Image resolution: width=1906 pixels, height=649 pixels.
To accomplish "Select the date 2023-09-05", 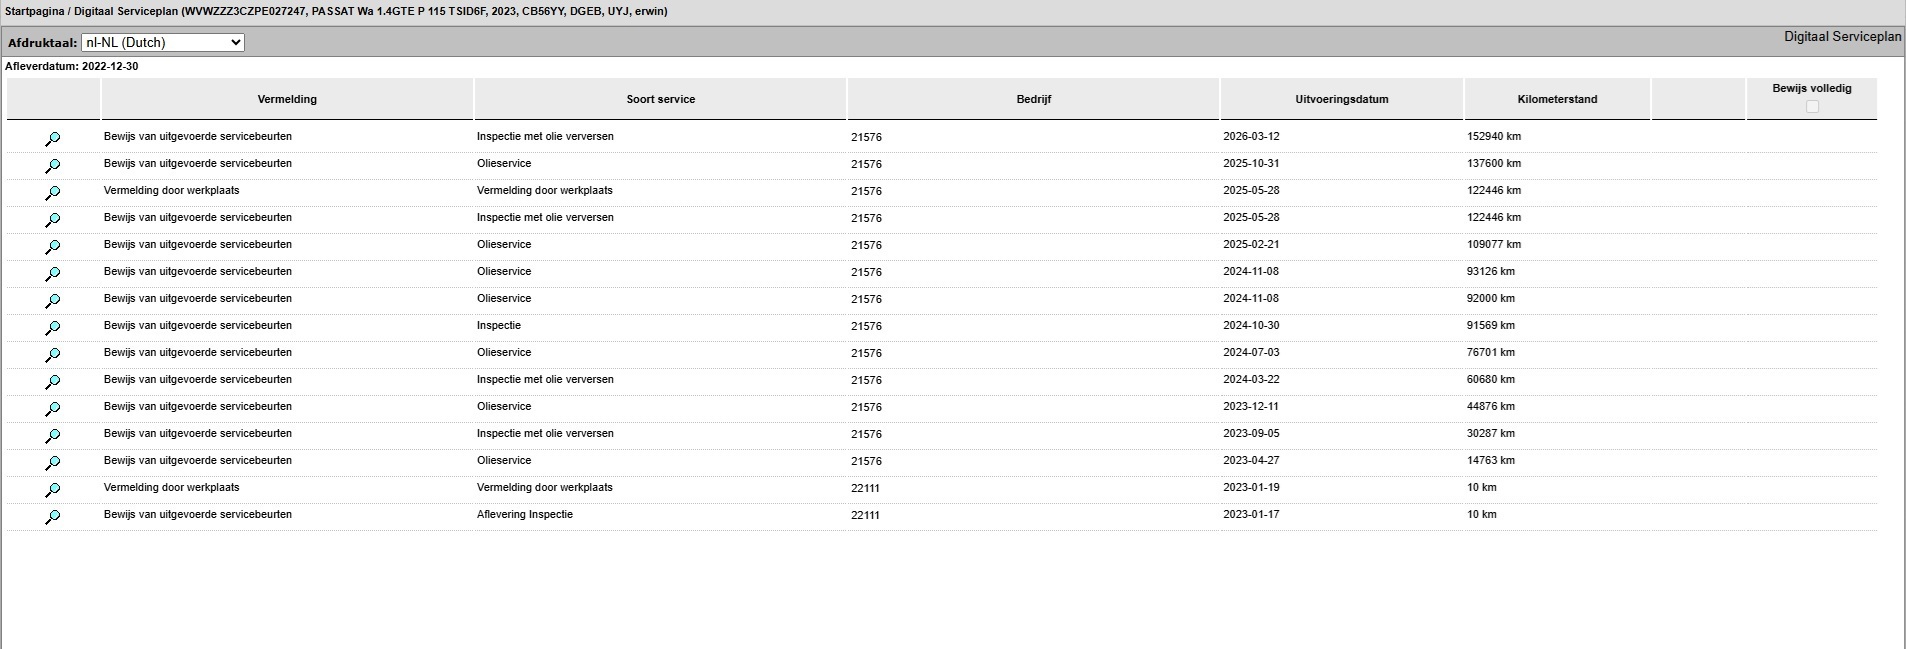I will click(1251, 433).
